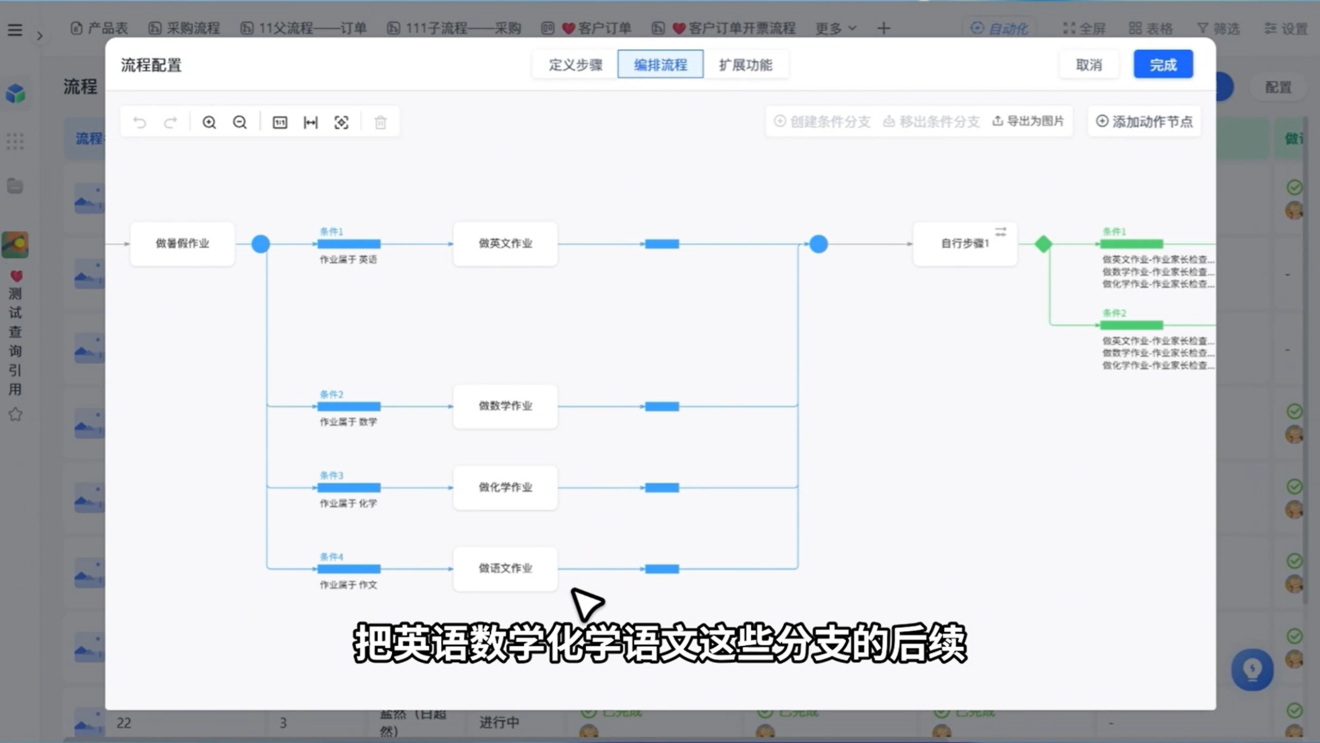Viewport: 1320px width, 743px height.
Task: Click the 完成 button
Action: pyautogui.click(x=1163, y=64)
